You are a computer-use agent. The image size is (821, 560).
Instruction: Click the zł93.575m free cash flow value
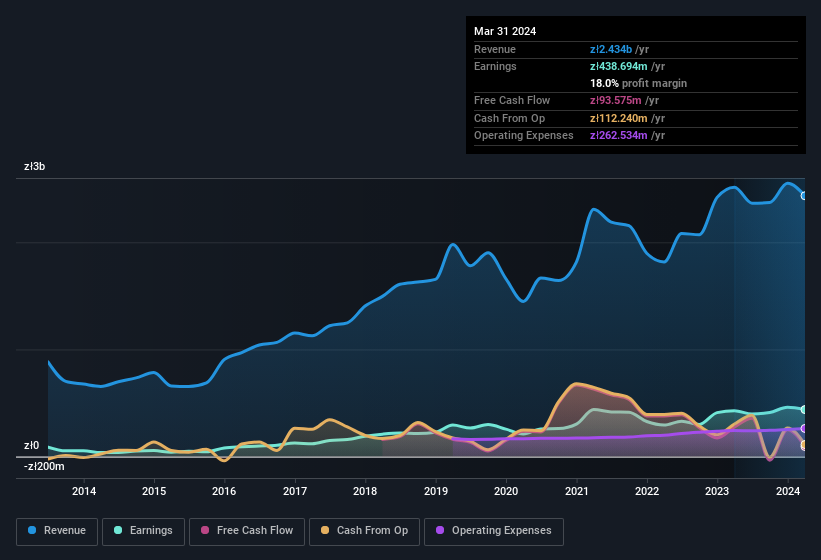point(615,100)
